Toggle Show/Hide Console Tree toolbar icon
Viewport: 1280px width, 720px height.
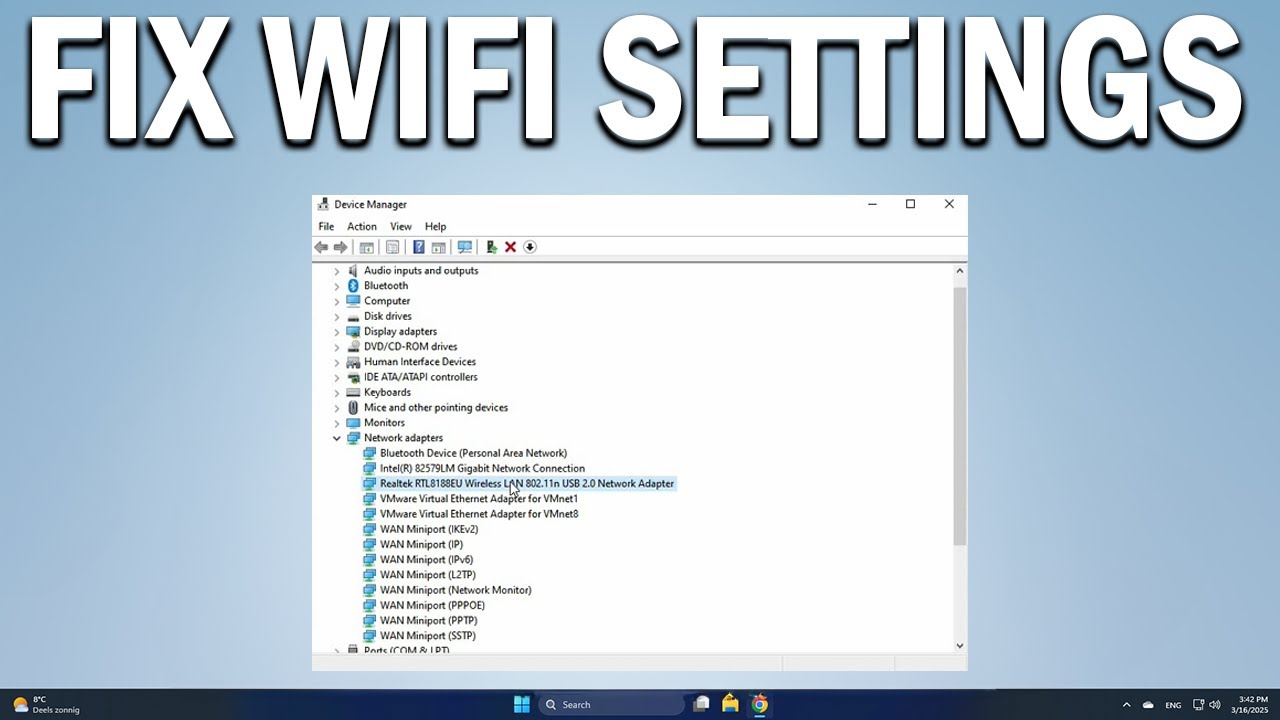click(367, 247)
